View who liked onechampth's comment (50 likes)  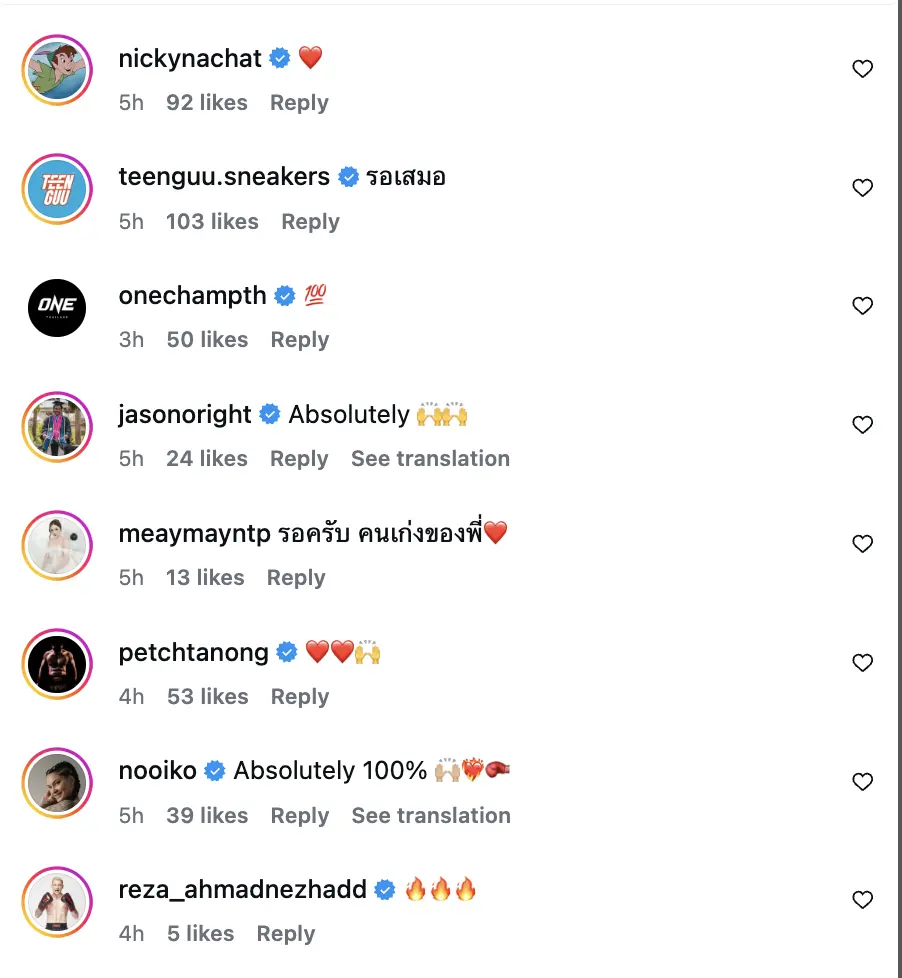coord(207,340)
